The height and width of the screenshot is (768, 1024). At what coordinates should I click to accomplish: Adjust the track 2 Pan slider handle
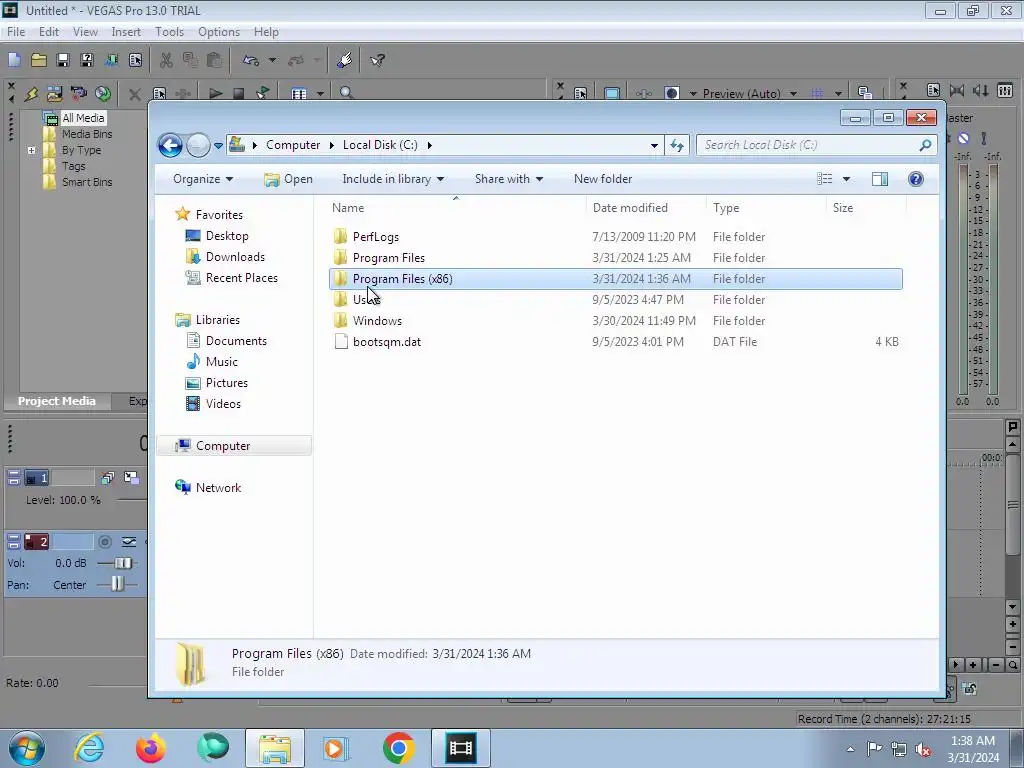117,584
